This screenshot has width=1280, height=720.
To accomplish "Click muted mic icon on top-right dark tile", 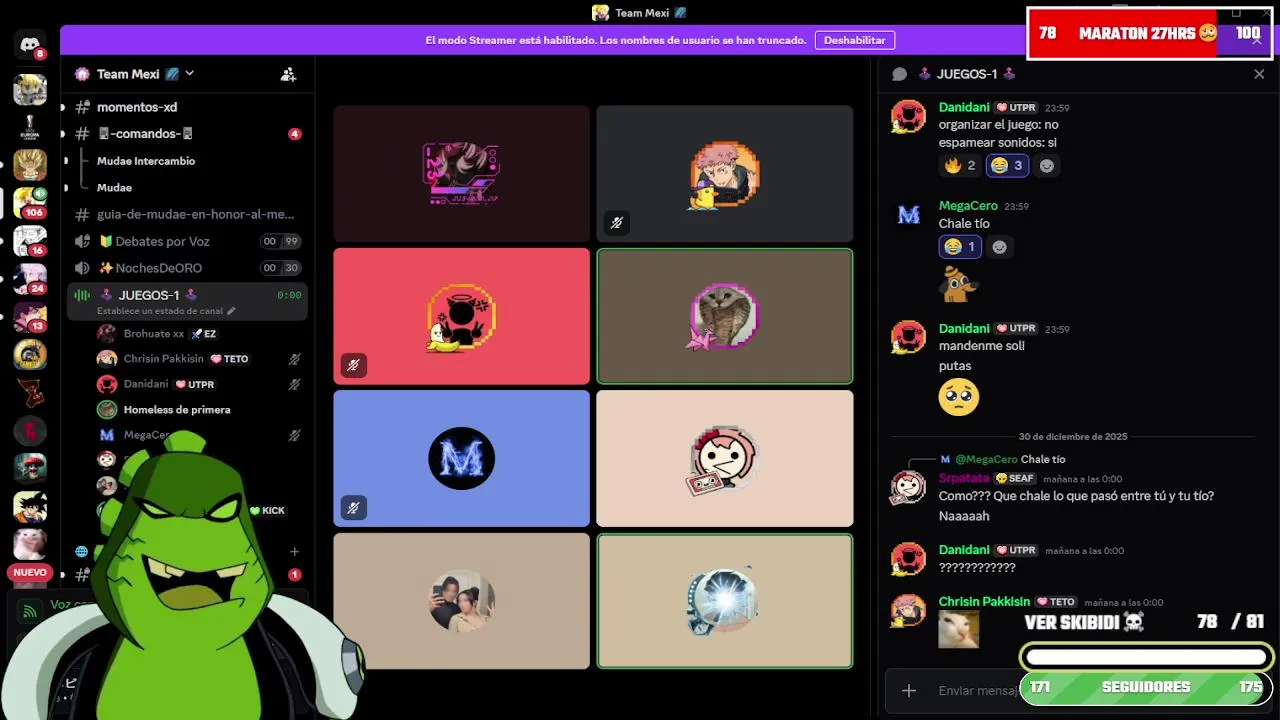I will tap(616, 223).
